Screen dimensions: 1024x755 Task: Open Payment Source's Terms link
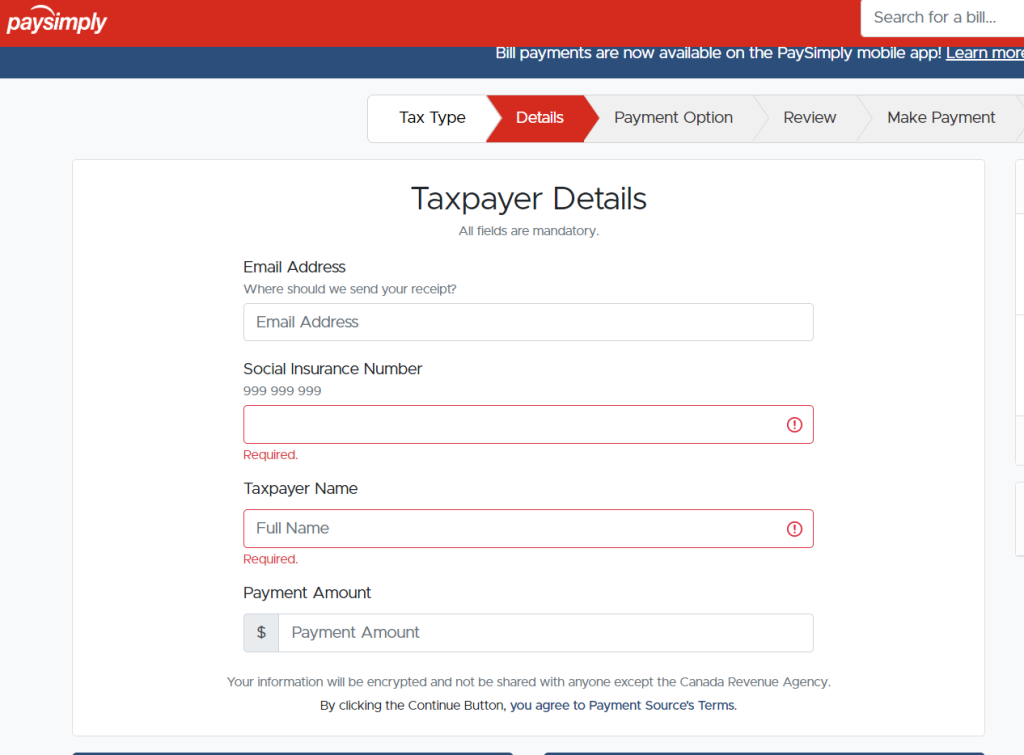(662, 705)
